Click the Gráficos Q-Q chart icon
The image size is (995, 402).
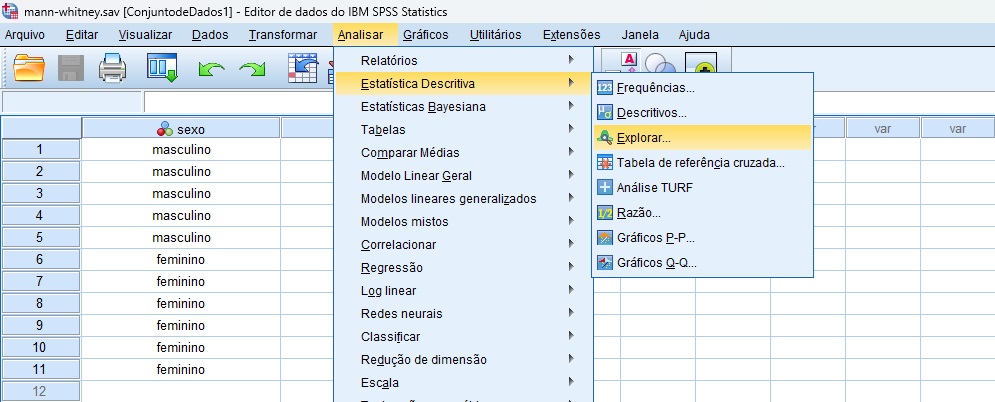[605, 263]
